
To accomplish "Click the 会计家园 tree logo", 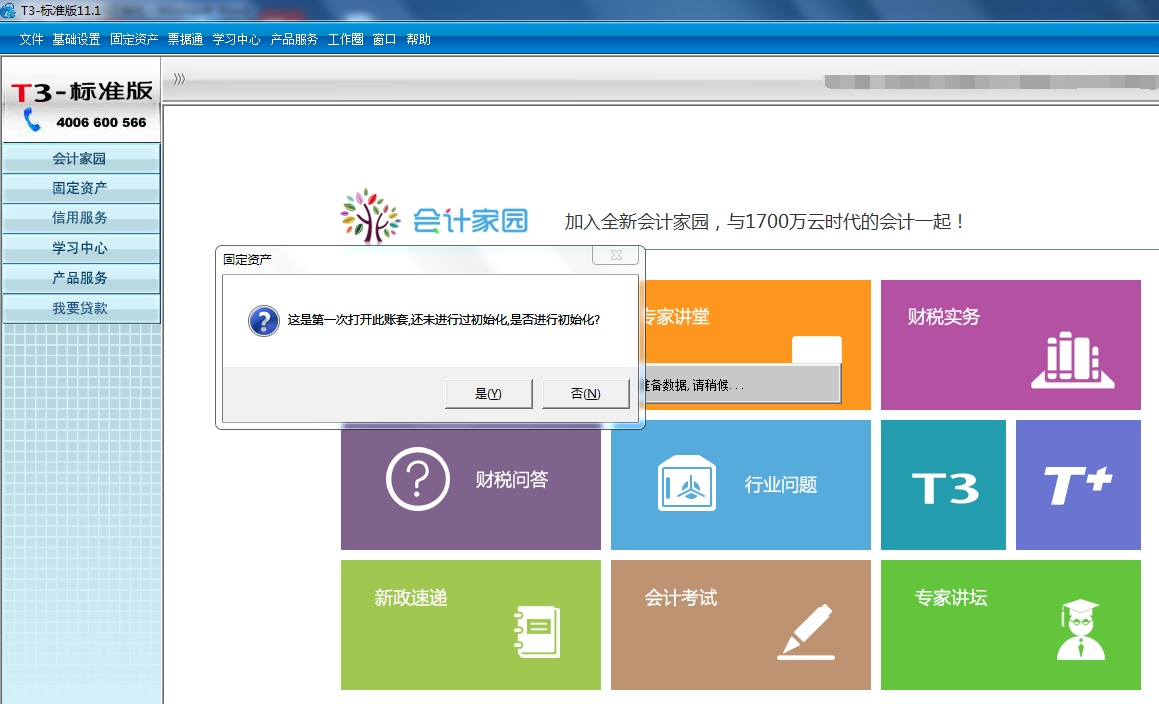I will (x=370, y=216).
